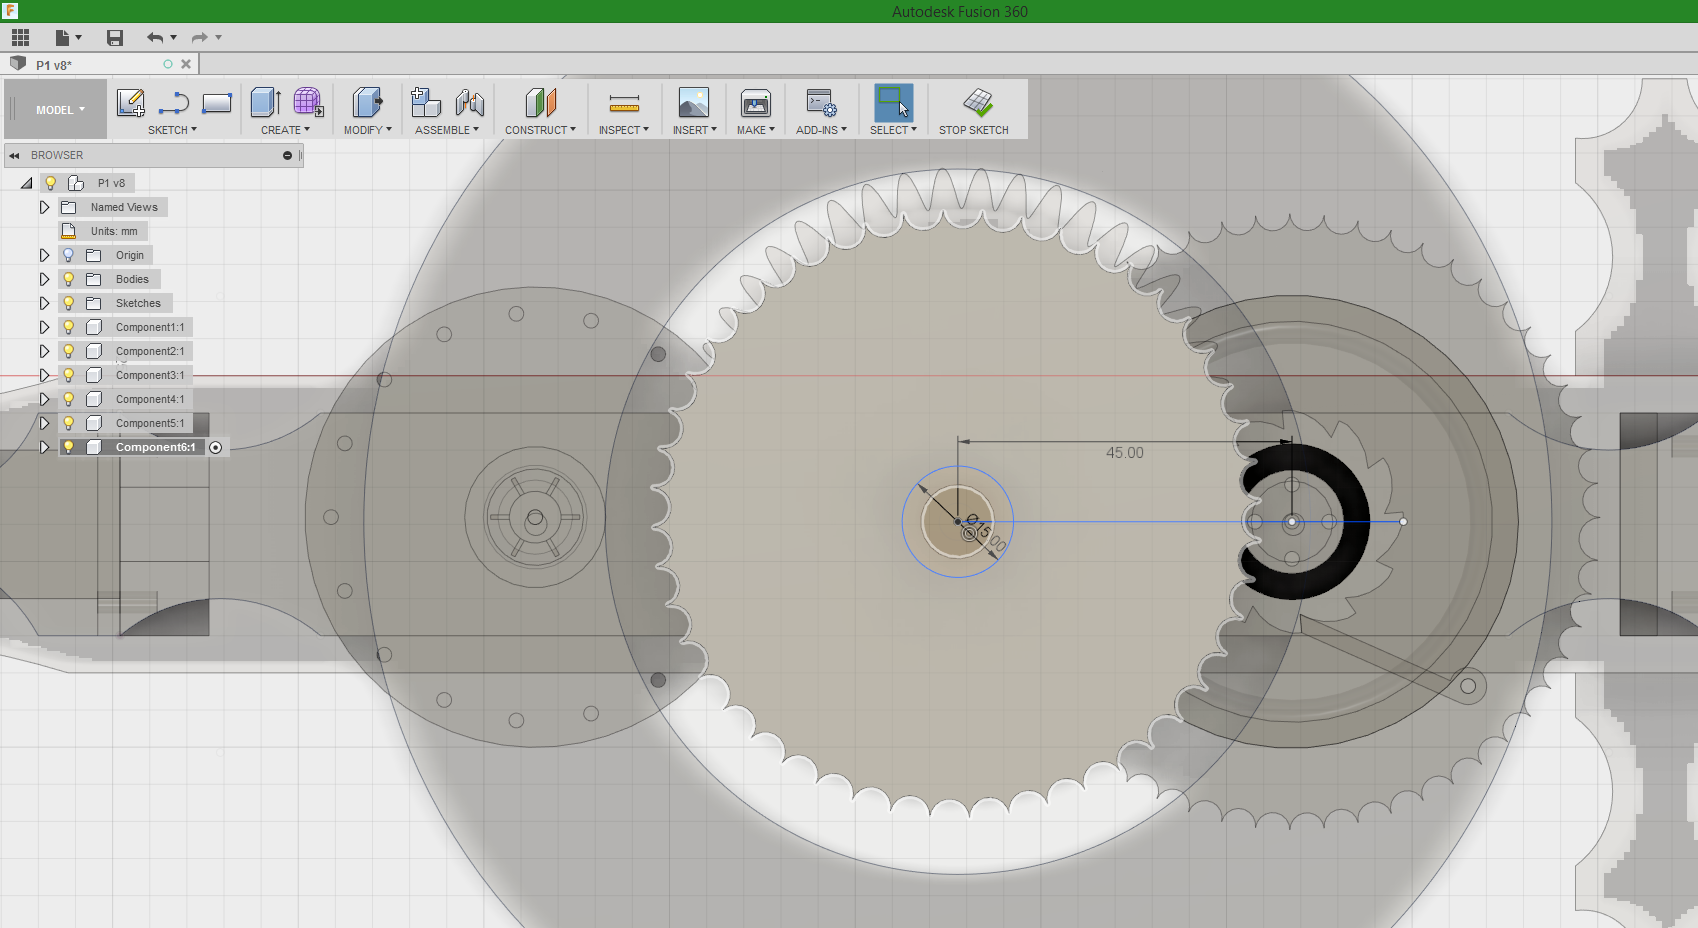Screen dimensions: 1698x928
Task: Select Component6:1 in the browser tree
Action: pos(155,447)
